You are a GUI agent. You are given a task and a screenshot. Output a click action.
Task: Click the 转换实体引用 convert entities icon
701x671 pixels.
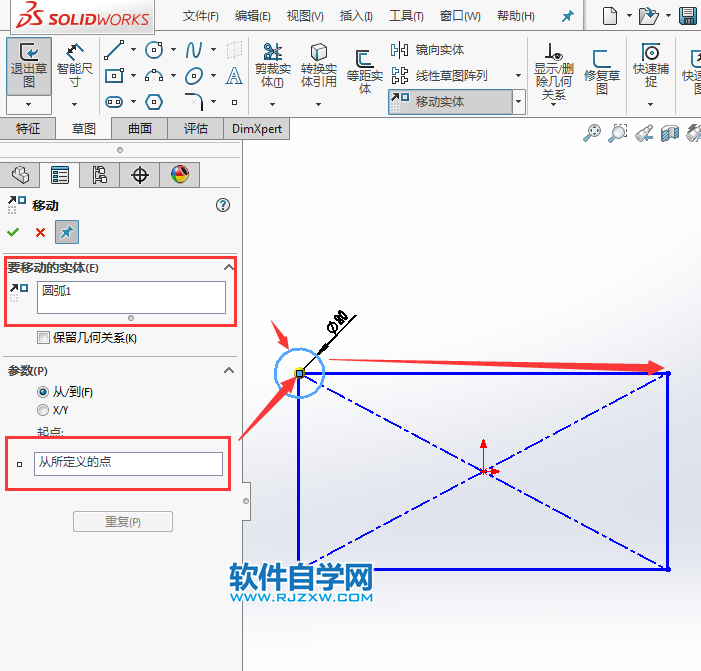point(318,65)
